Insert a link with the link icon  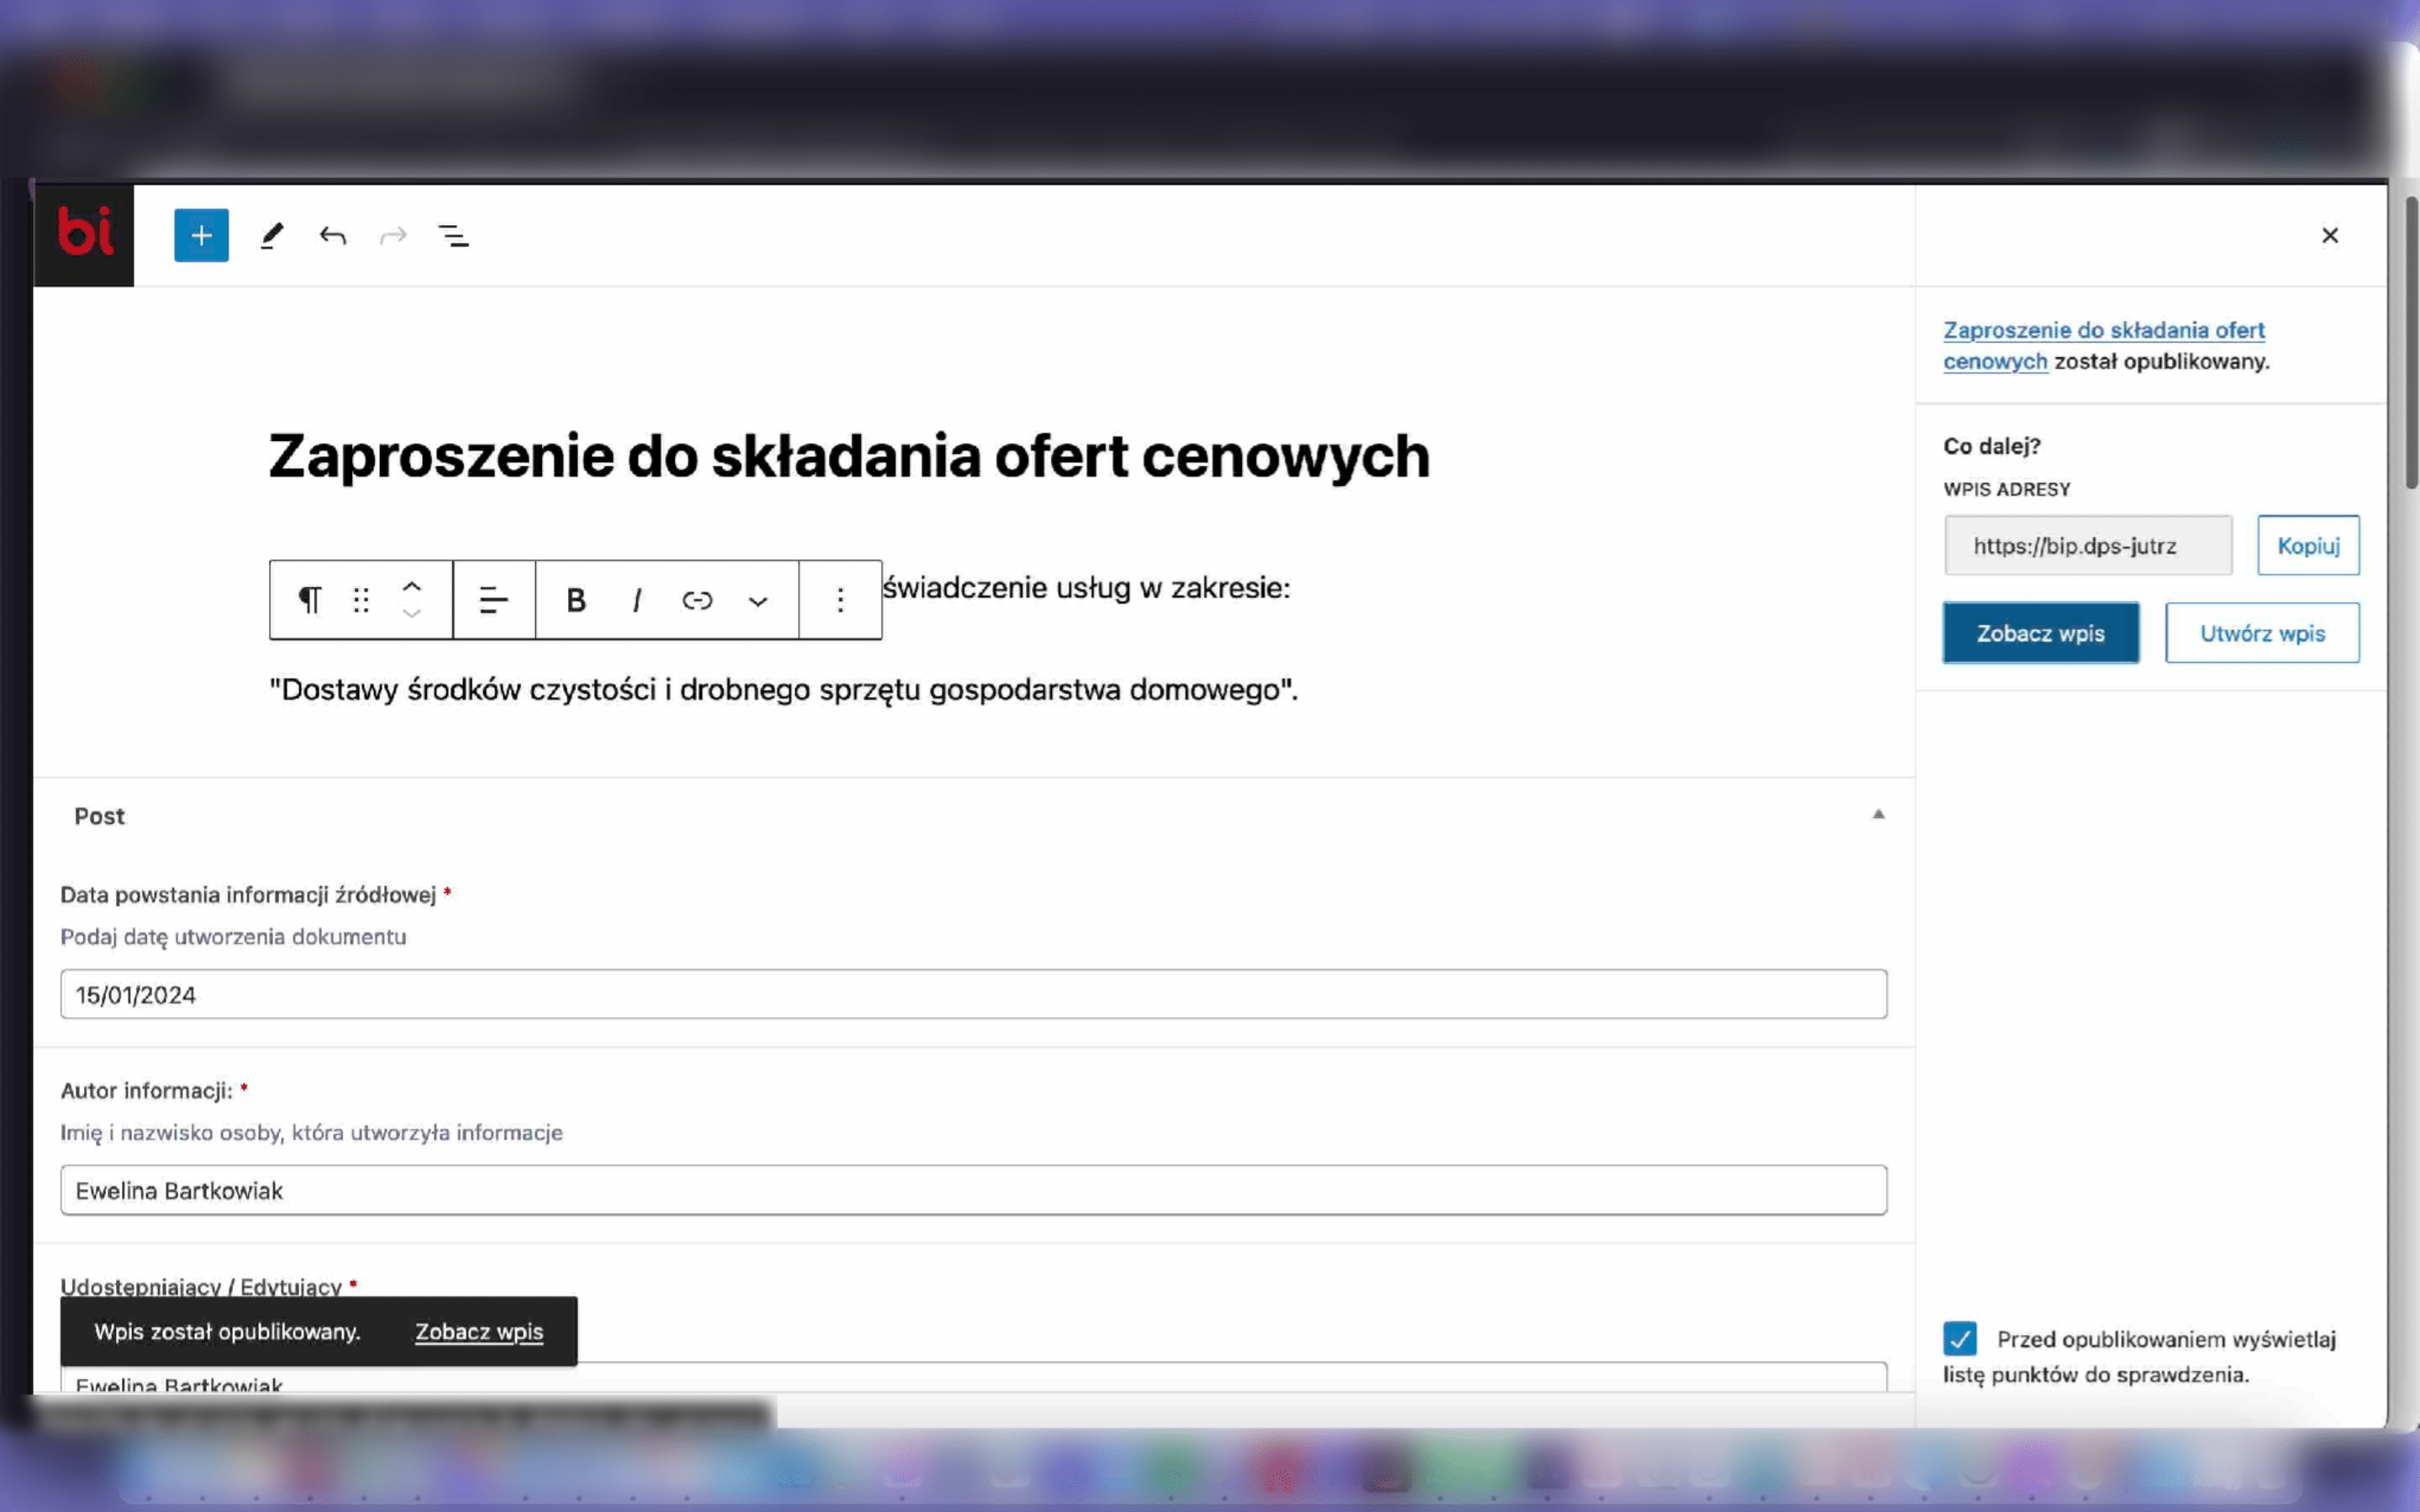pyautogui.click(x=697, y=600)
